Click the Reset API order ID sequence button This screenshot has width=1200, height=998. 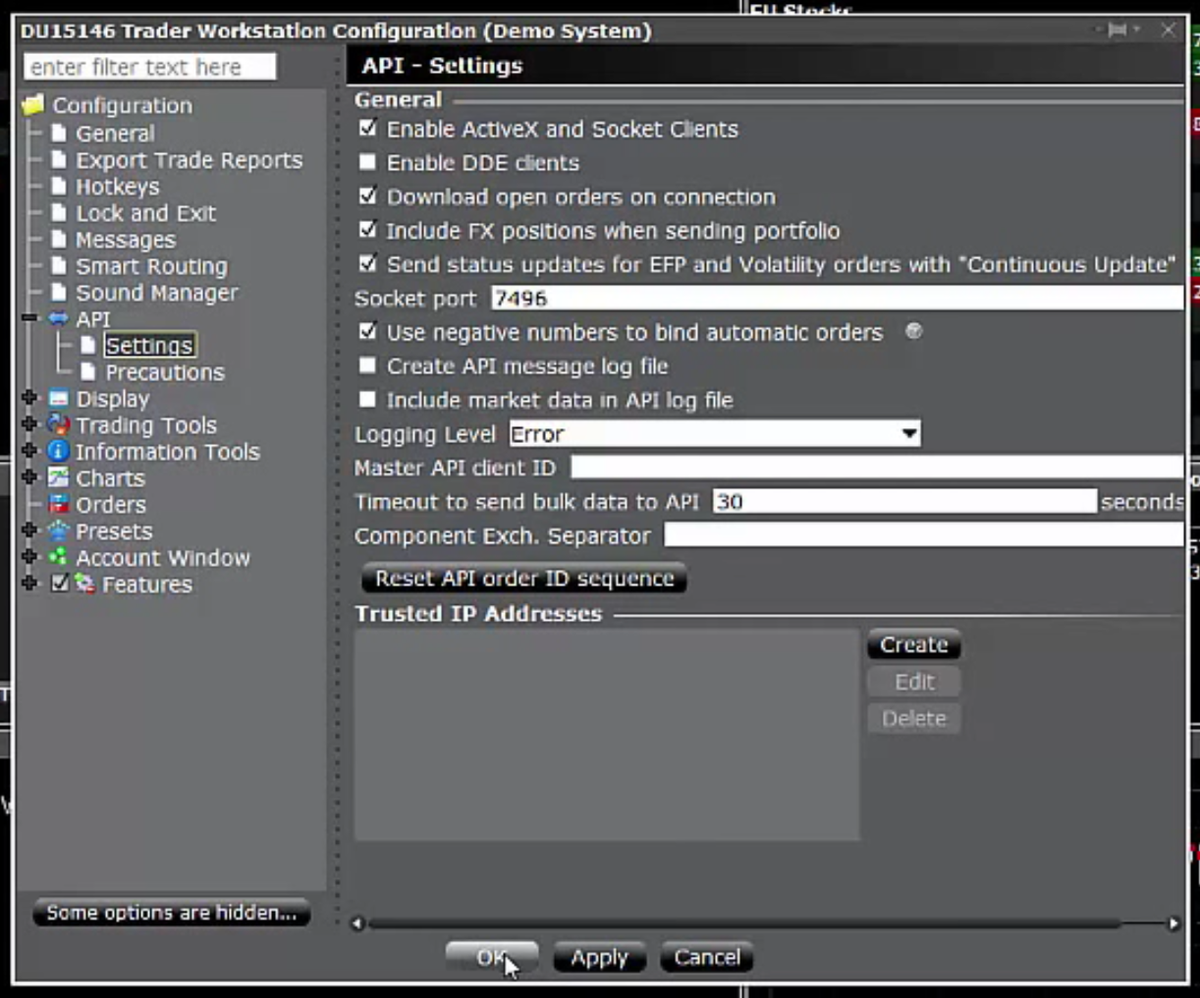click(x=524, y=578)
